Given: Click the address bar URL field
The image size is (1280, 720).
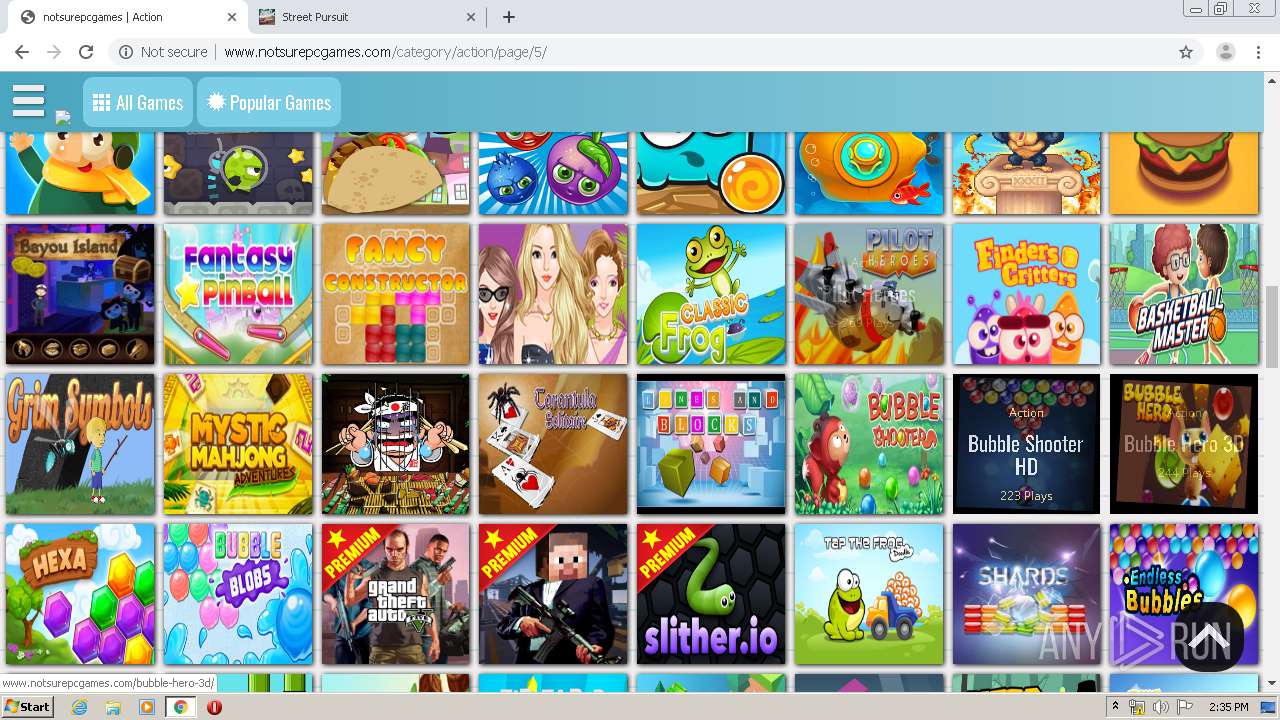Looking at the screenshot, I should tap(640, 52).
